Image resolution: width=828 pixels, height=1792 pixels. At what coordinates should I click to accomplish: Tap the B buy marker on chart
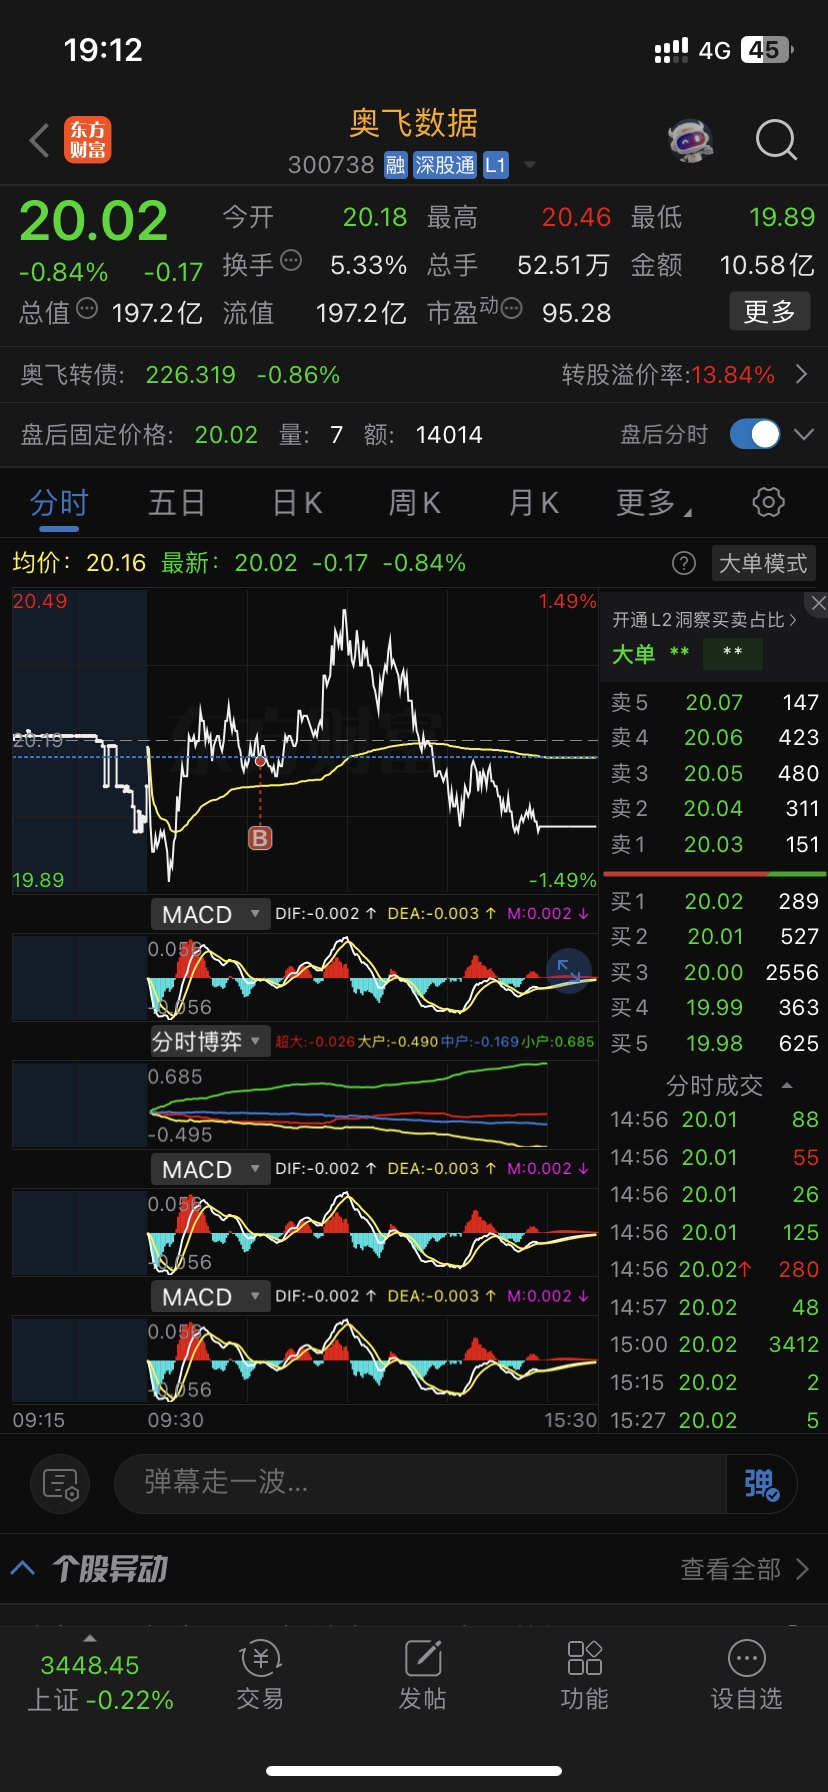(x=260, y=838)
